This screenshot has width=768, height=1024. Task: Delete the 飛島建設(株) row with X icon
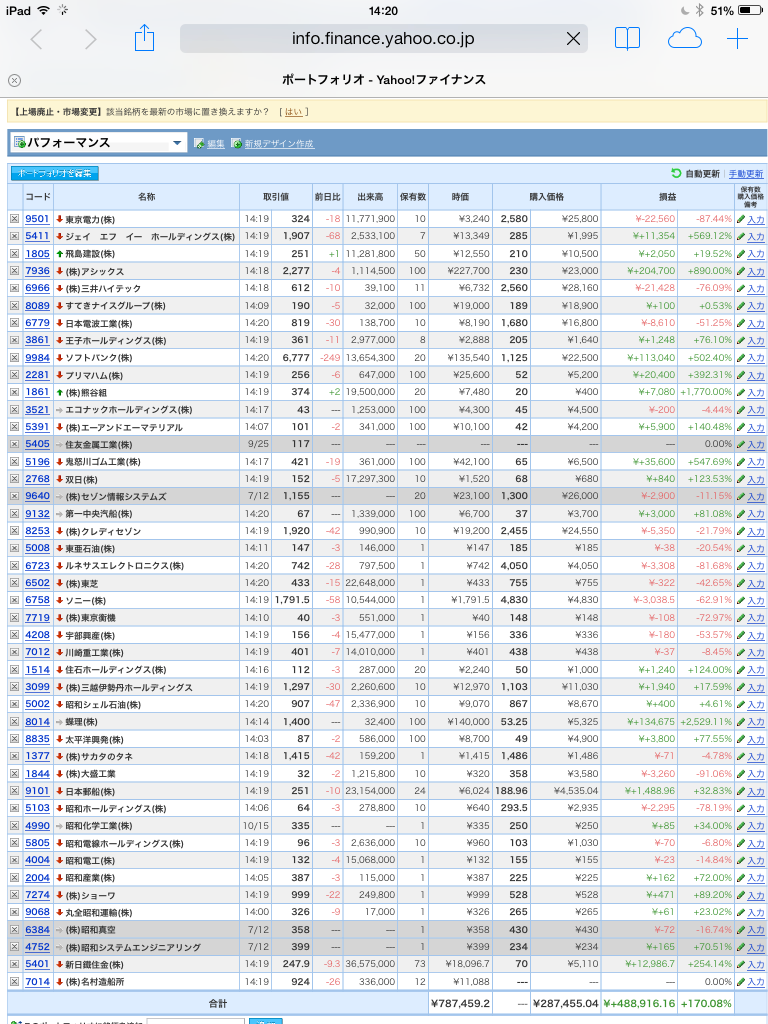(14, 253)
